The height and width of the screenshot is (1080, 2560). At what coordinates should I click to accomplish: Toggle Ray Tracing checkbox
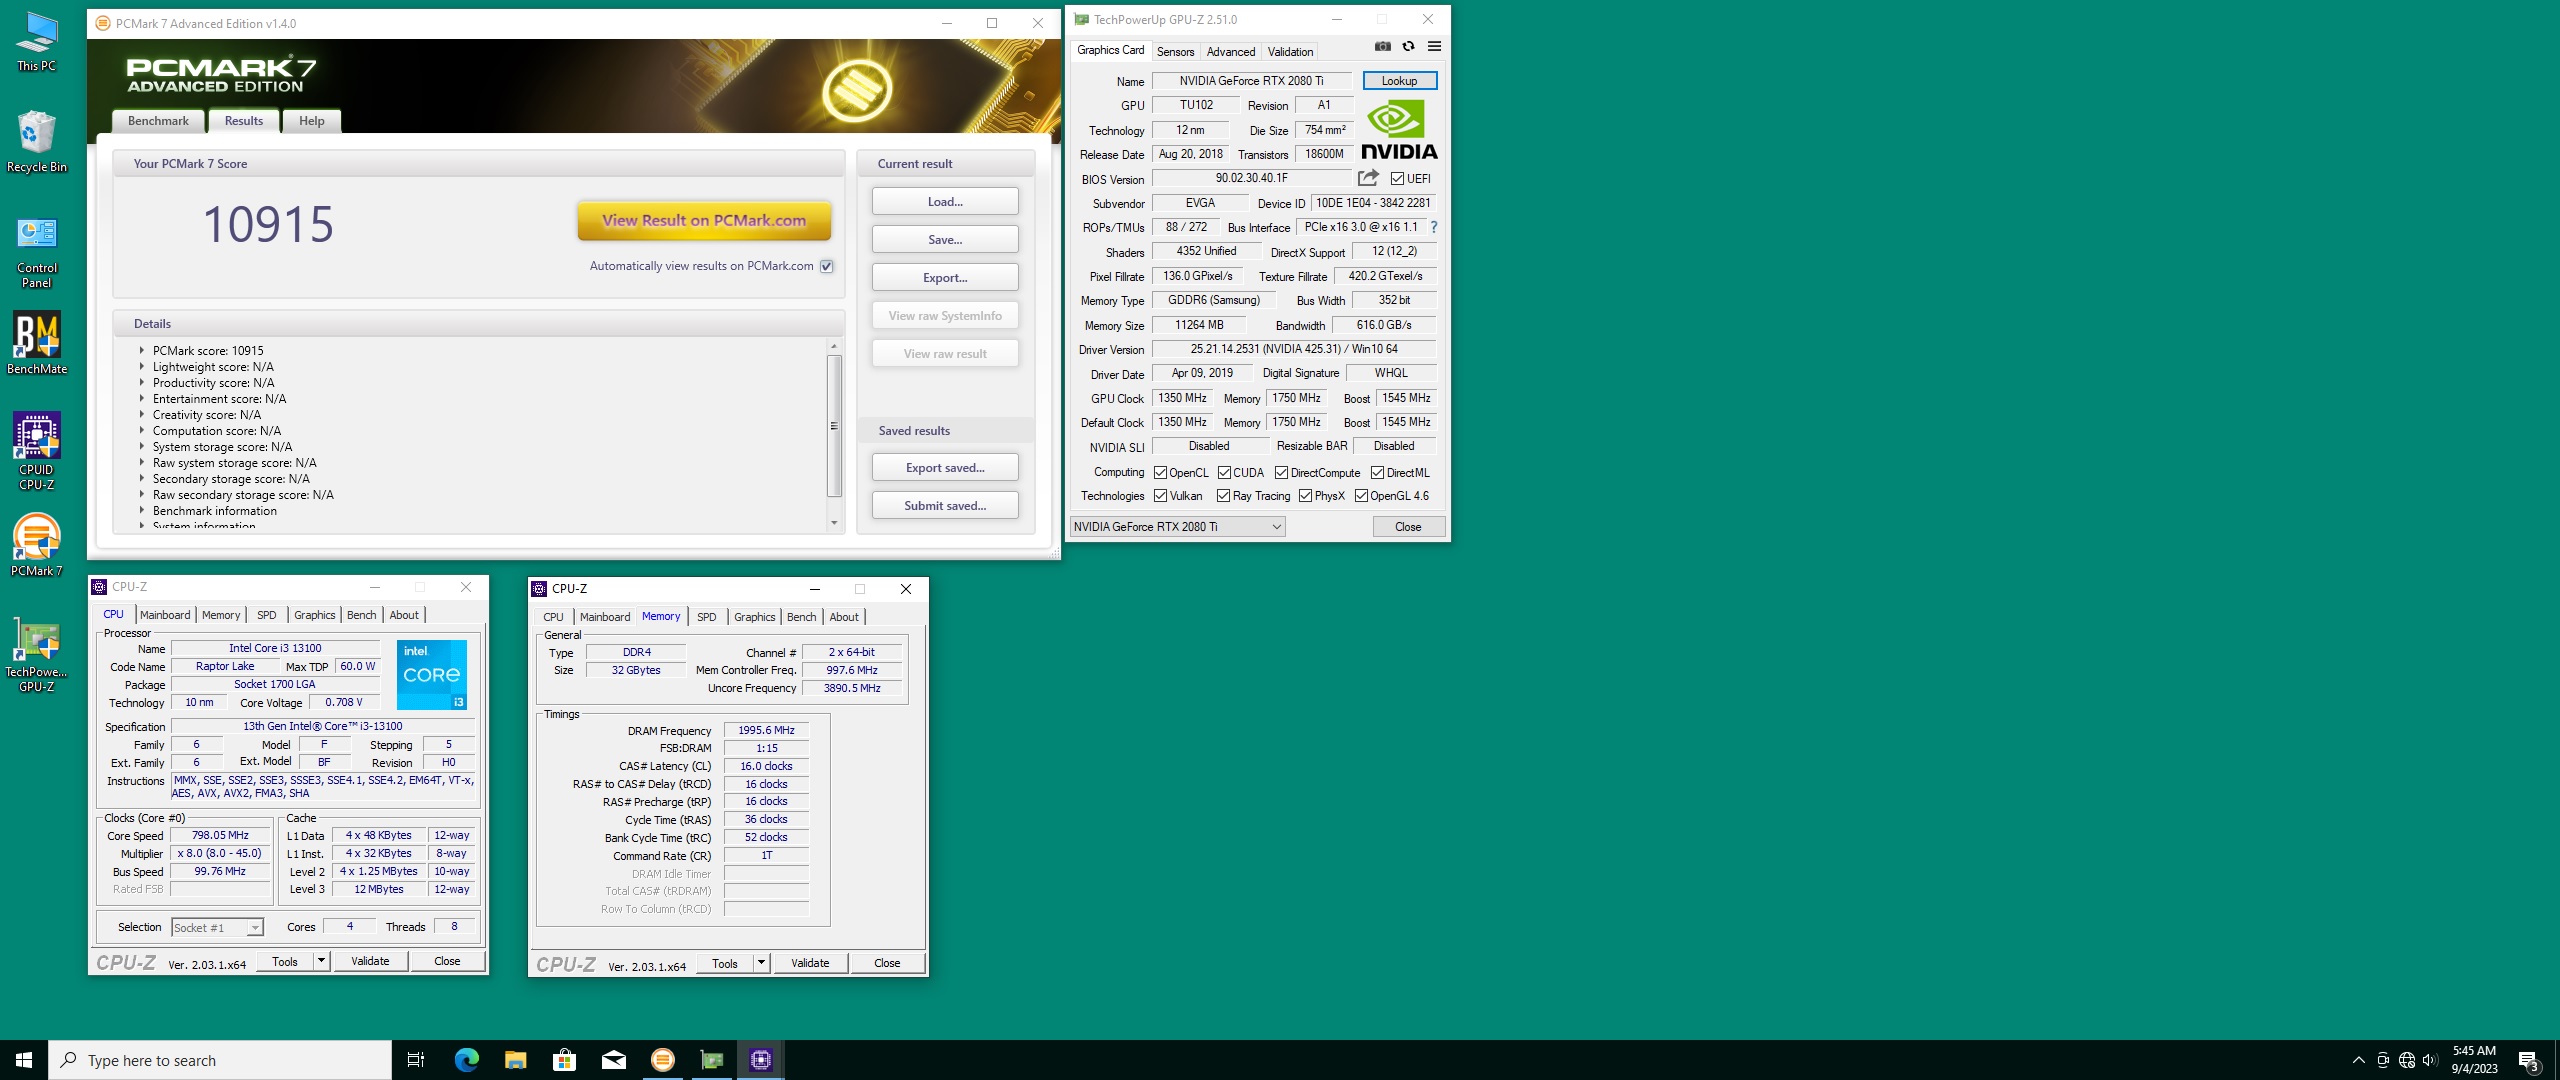1223,496
